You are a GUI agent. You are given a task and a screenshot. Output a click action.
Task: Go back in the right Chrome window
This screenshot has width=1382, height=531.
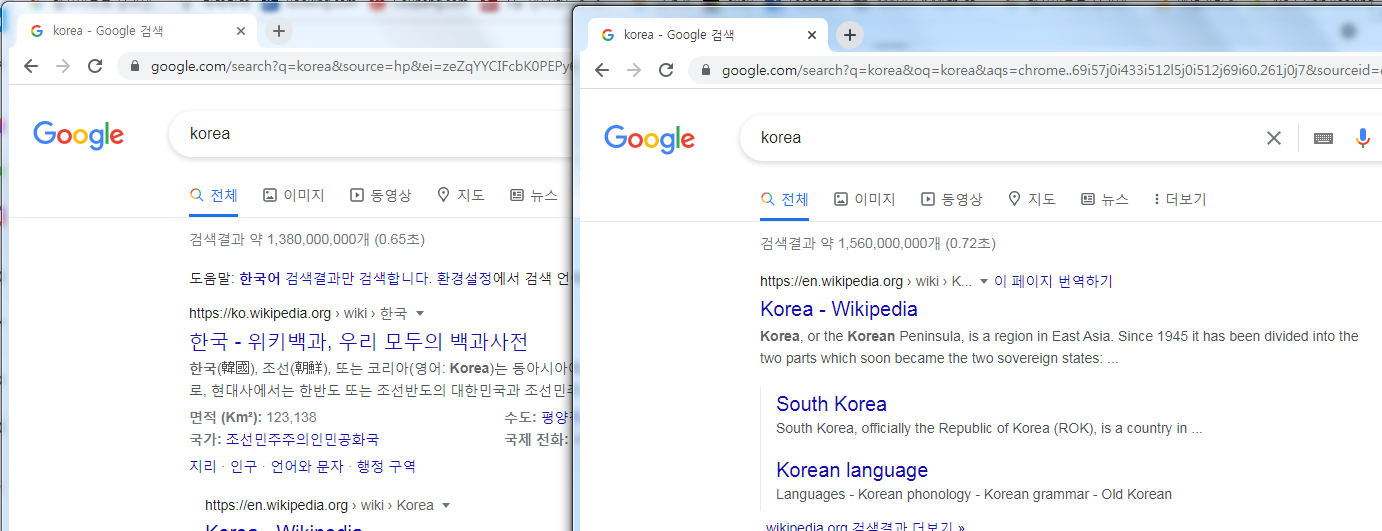[x=602, y=70]
